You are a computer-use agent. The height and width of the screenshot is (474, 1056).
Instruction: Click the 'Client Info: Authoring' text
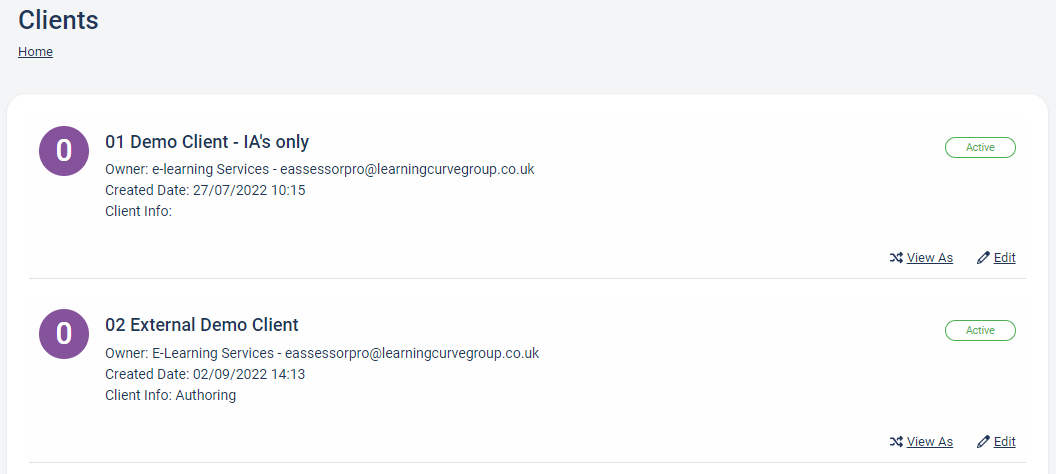coord(170,395)
